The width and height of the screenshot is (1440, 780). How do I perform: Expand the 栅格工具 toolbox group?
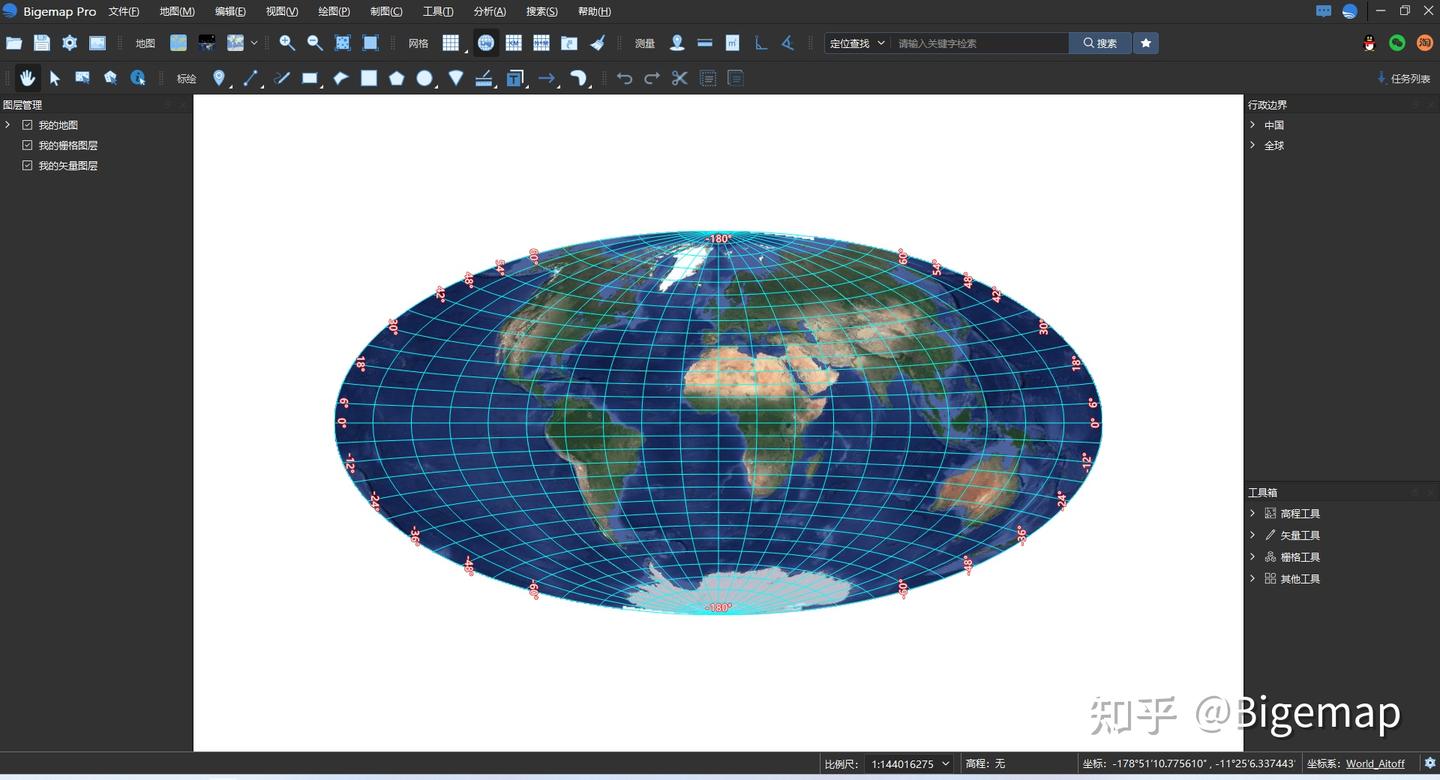[1252, 557]
